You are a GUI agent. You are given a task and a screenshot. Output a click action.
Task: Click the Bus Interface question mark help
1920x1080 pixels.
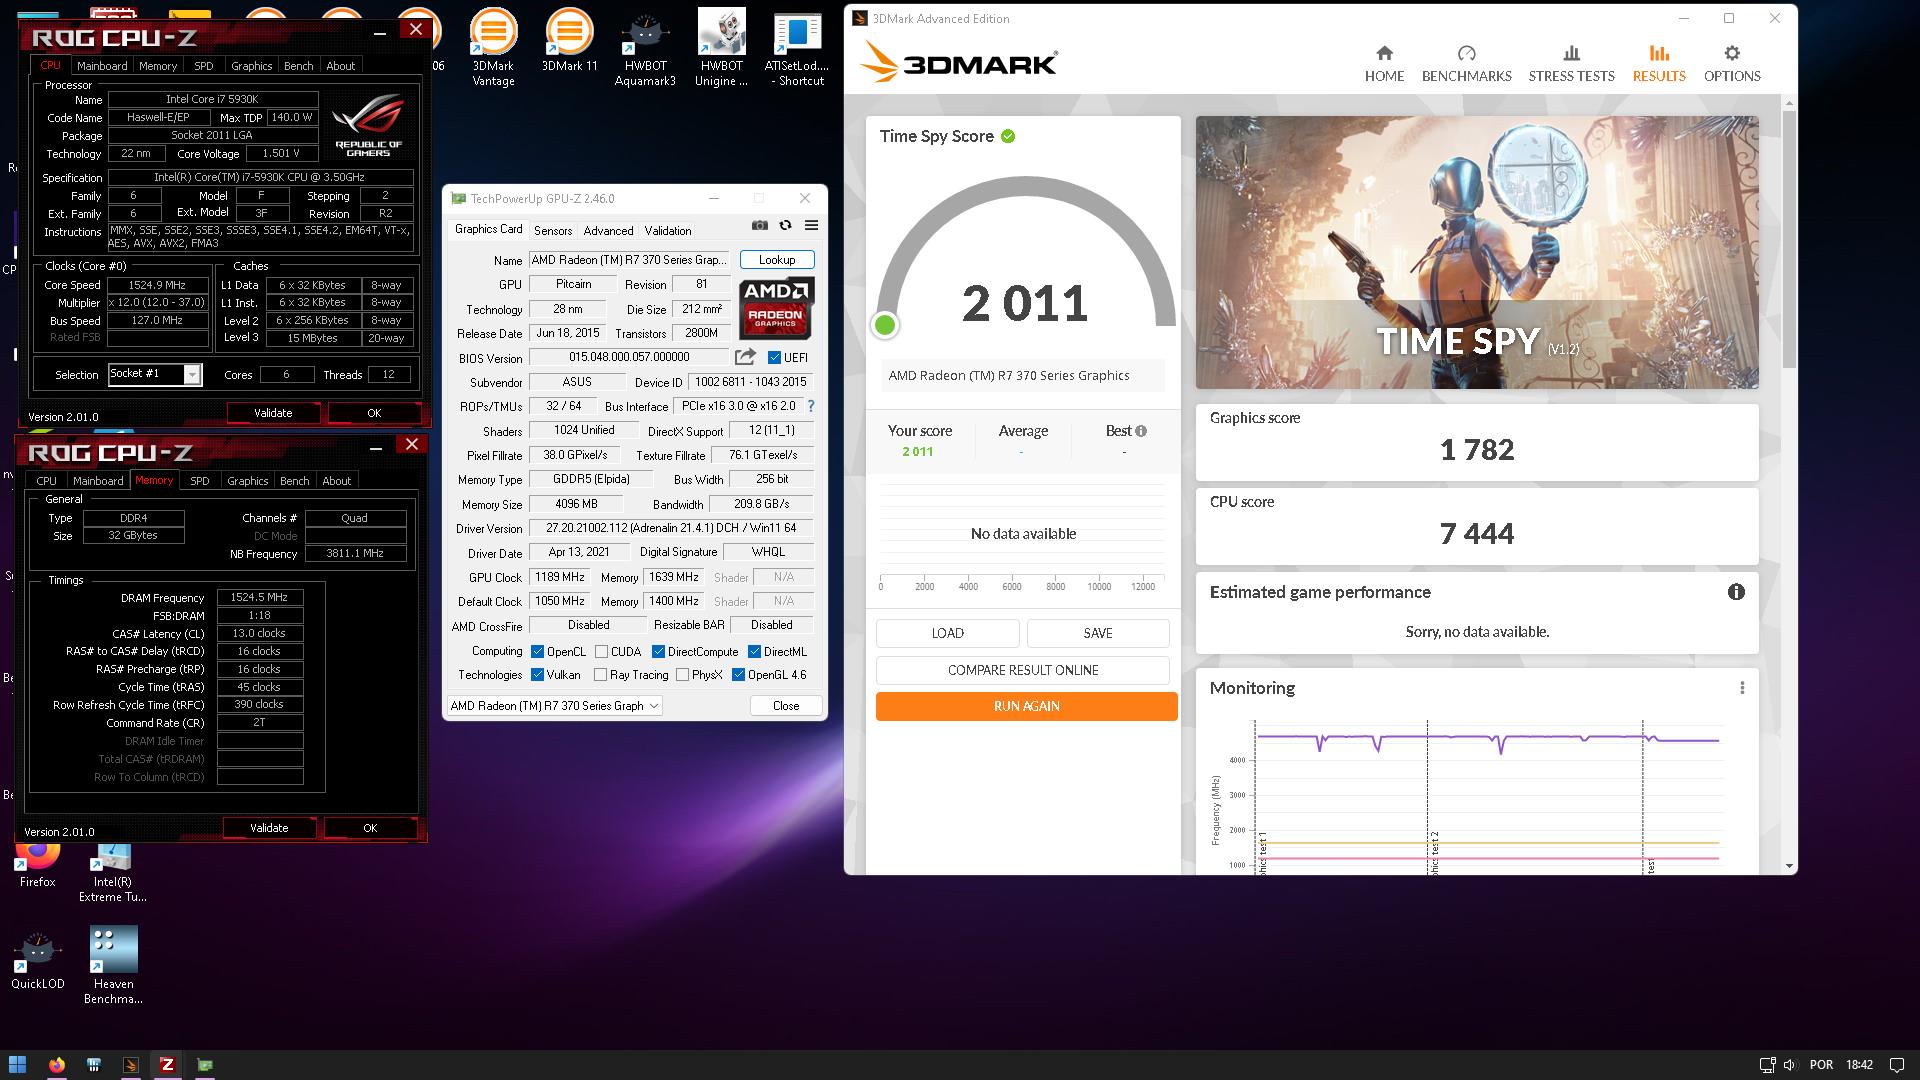[811, 406]
